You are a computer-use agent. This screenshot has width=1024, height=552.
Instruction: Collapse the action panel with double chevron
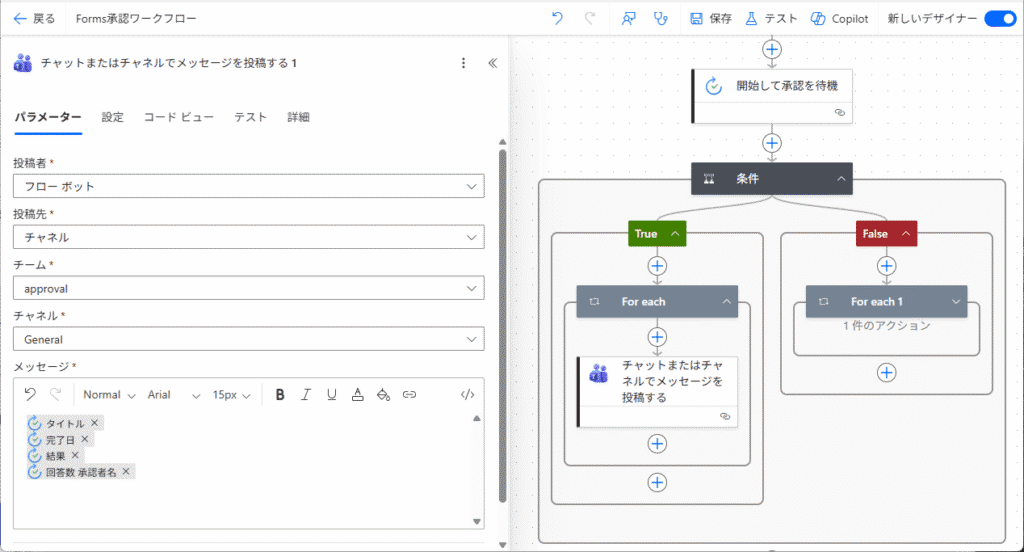[x=492, y=63]
